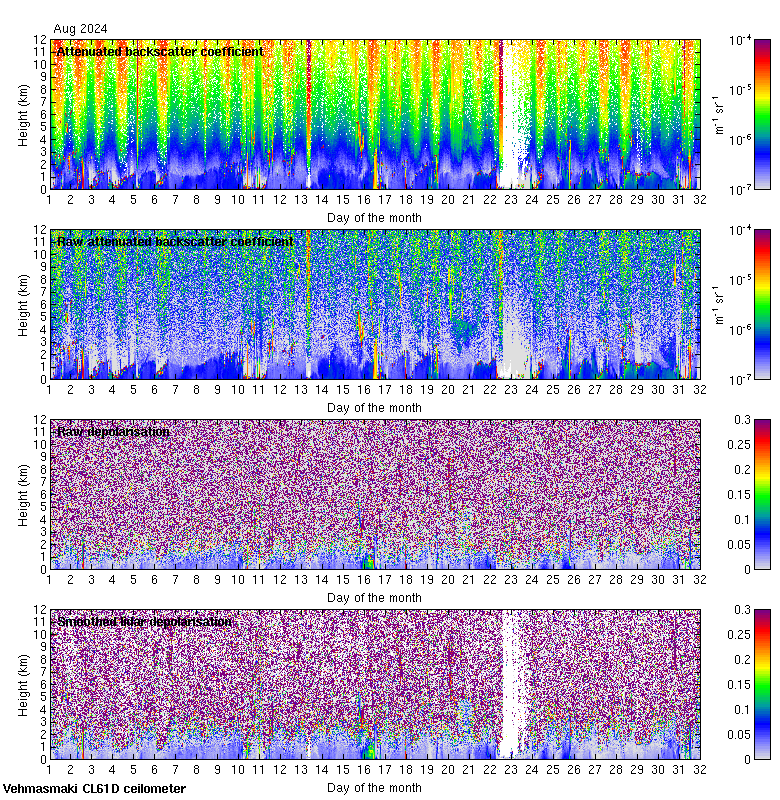This screenshot has height=800, width=780.
Task: Click the Vehmasmaki CL61D ceilometer caption
Action: 94,789
